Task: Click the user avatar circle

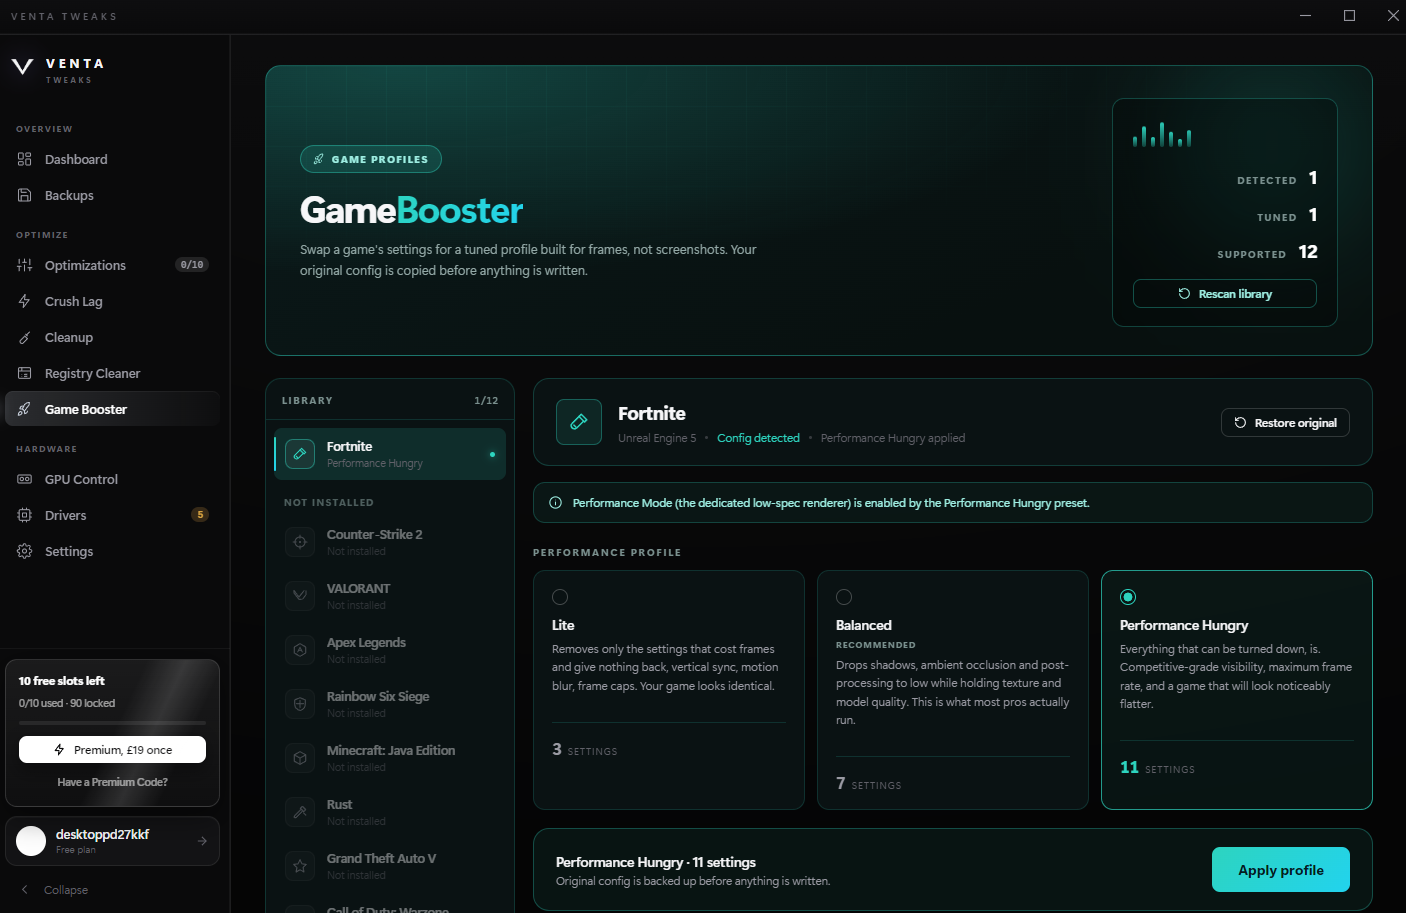Action: click(31, 841)
